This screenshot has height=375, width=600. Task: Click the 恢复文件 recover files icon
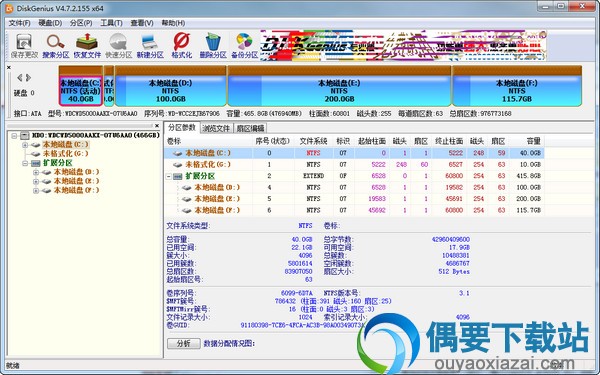coord(87,46)
